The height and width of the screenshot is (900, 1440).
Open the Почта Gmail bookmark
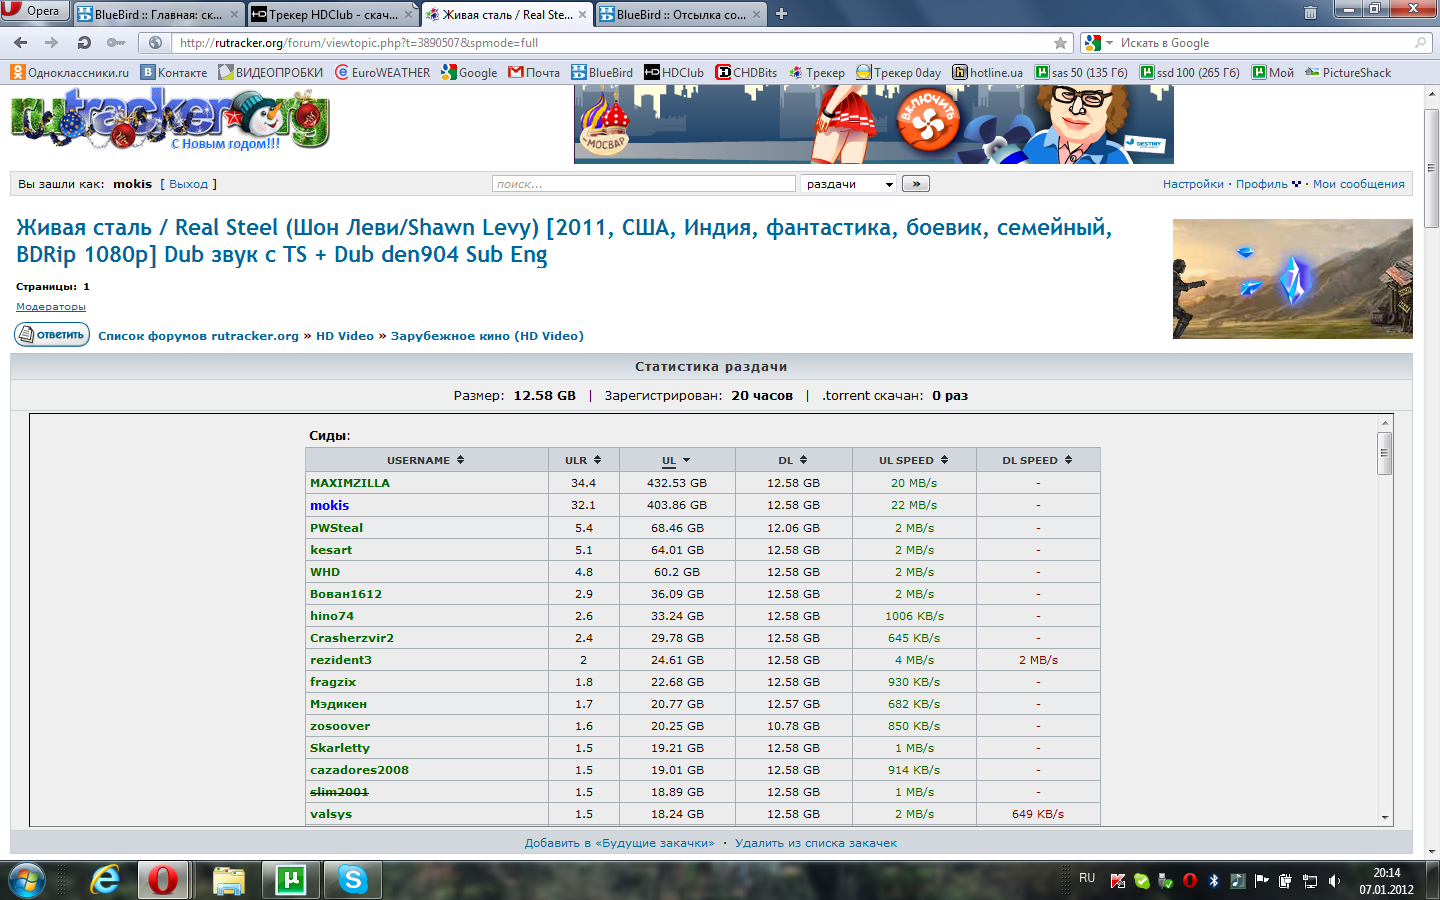tap(534, 72)
